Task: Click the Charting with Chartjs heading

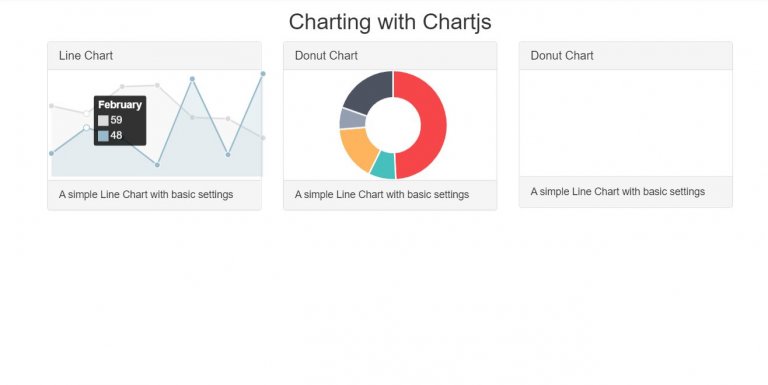Action: [x=390, y=22]
